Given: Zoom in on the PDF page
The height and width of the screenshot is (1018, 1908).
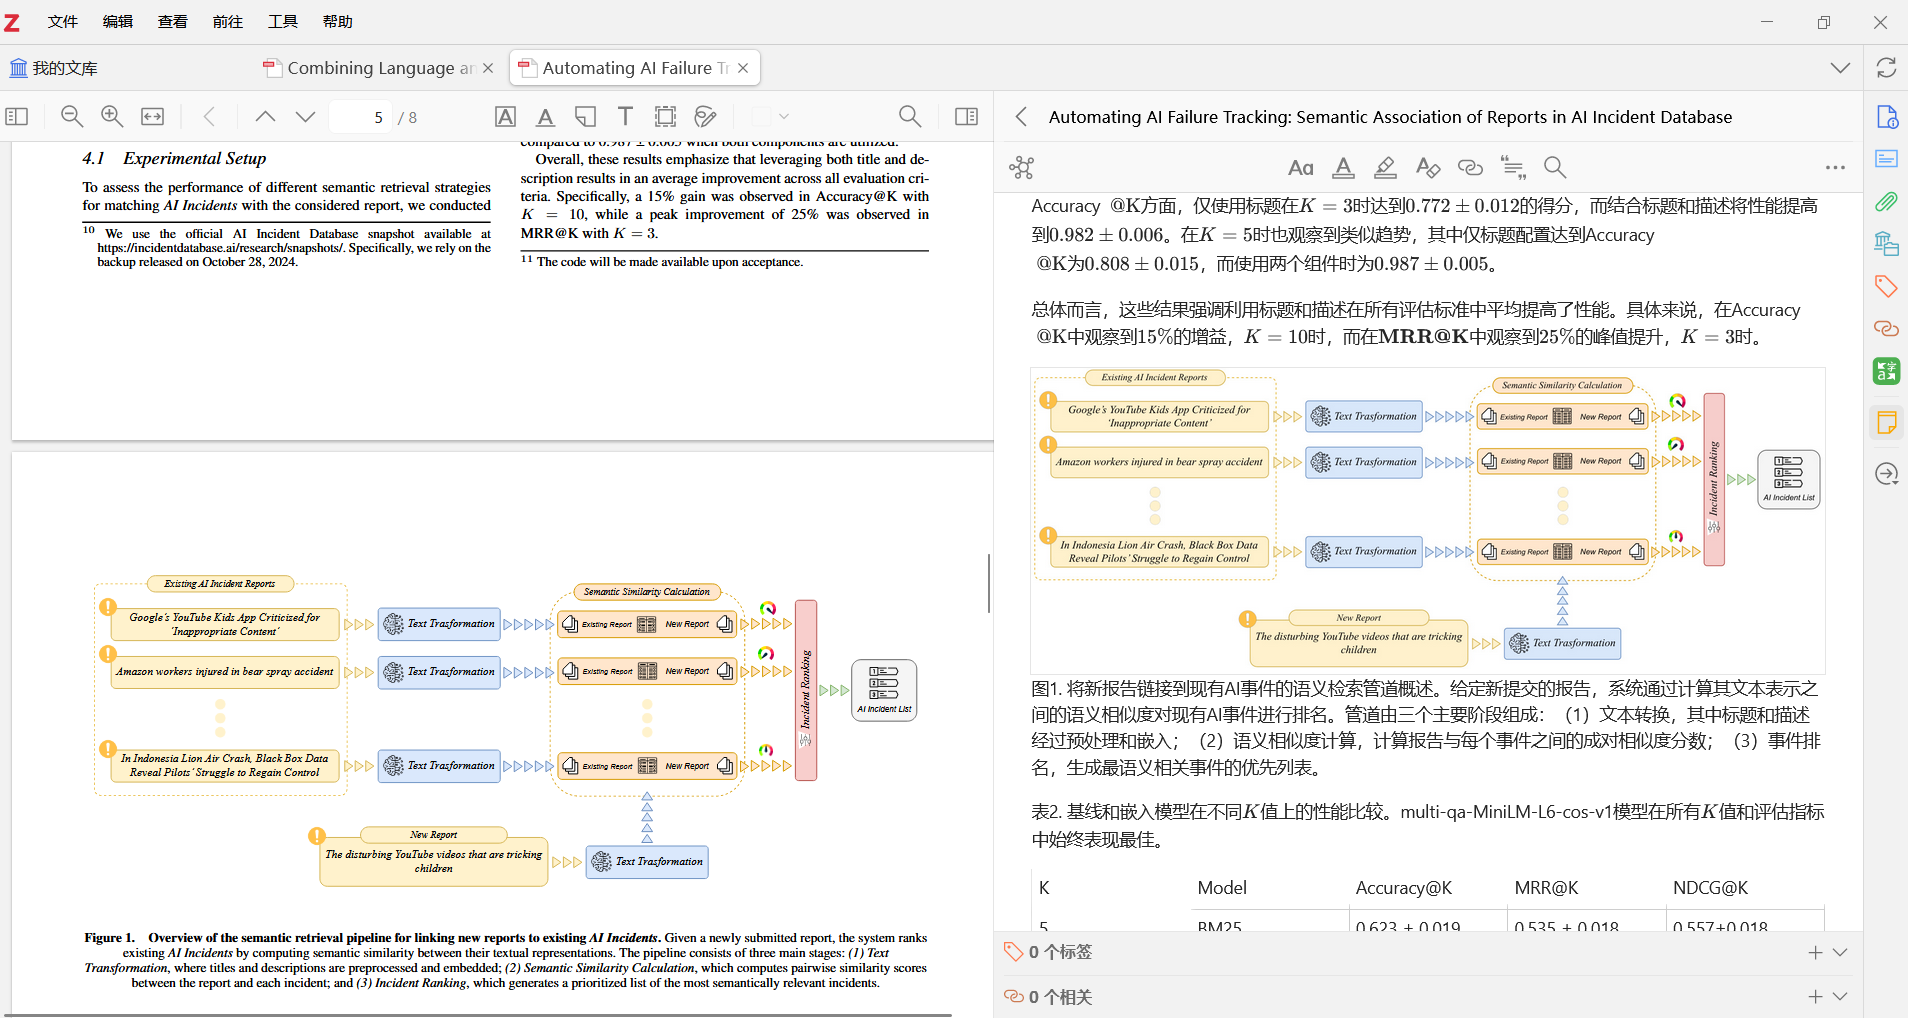Looking at the screenshot, I should [112, 117].
